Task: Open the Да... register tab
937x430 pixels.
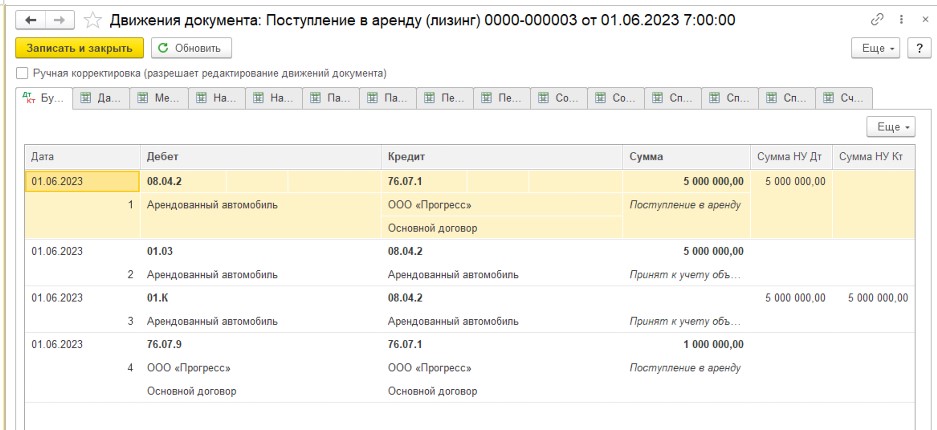Action: [102, 99]
